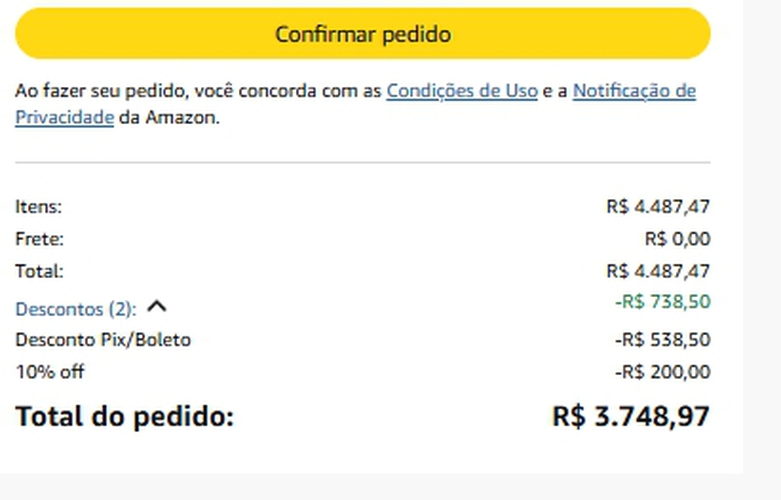This screenshot has width=781, height=500.
Task: Click the Frete label
Action: pos(39,239)
